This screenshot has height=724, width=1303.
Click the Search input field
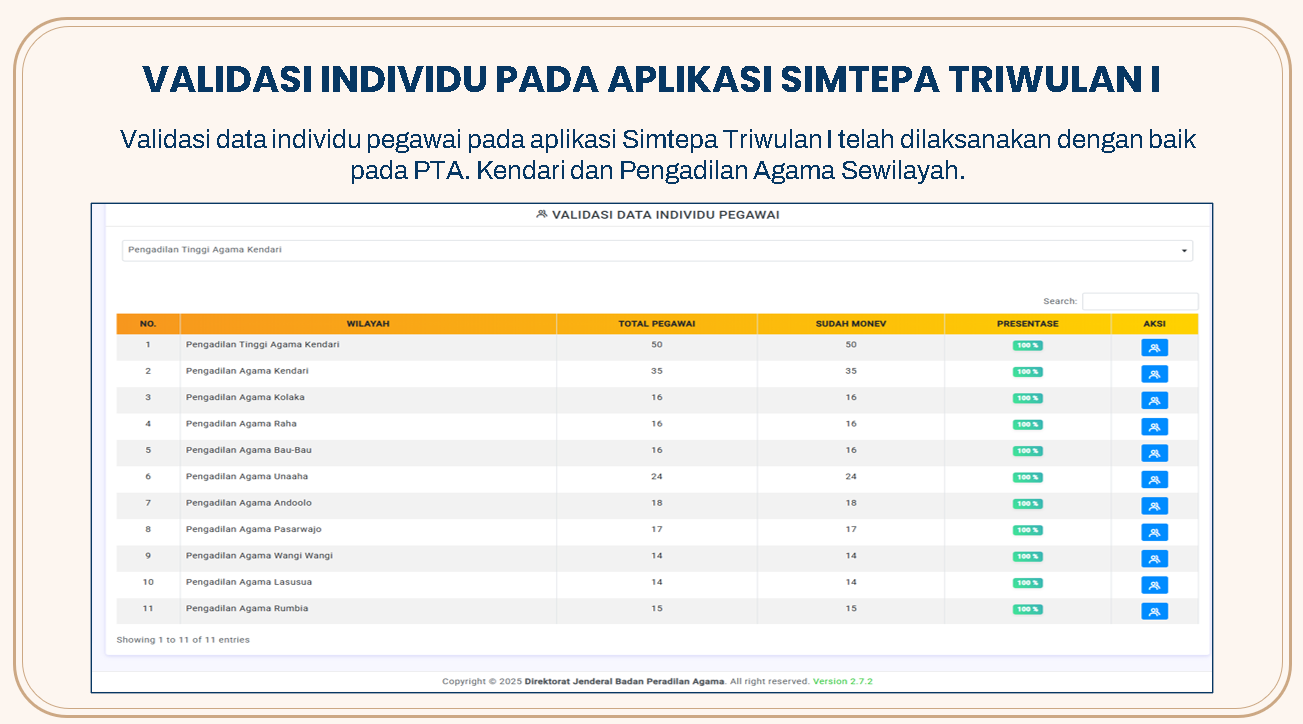tap(1140, 301)
